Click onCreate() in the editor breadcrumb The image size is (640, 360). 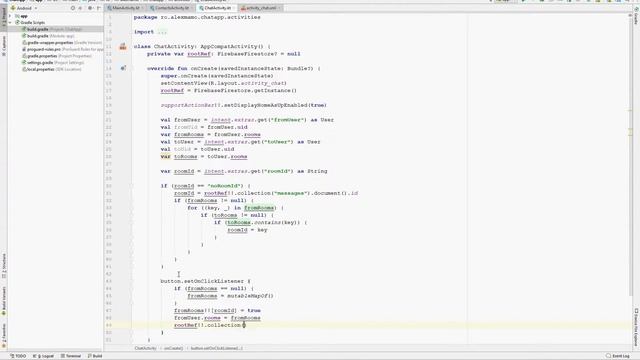click(x=173, y=349)
